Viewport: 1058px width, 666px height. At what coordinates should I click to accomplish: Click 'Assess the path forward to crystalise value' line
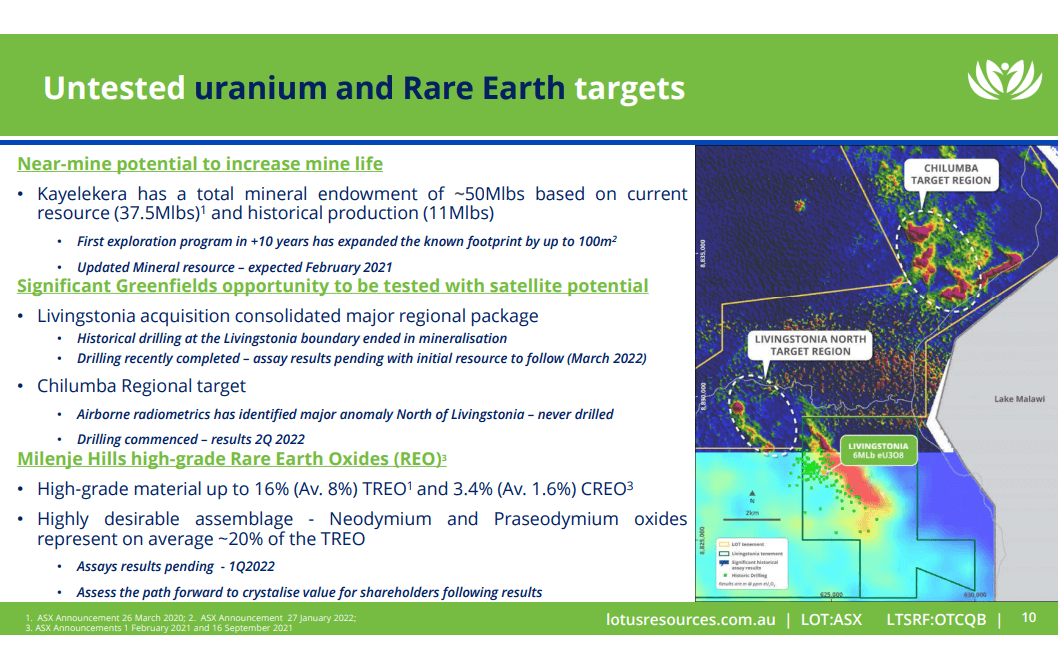309,592
